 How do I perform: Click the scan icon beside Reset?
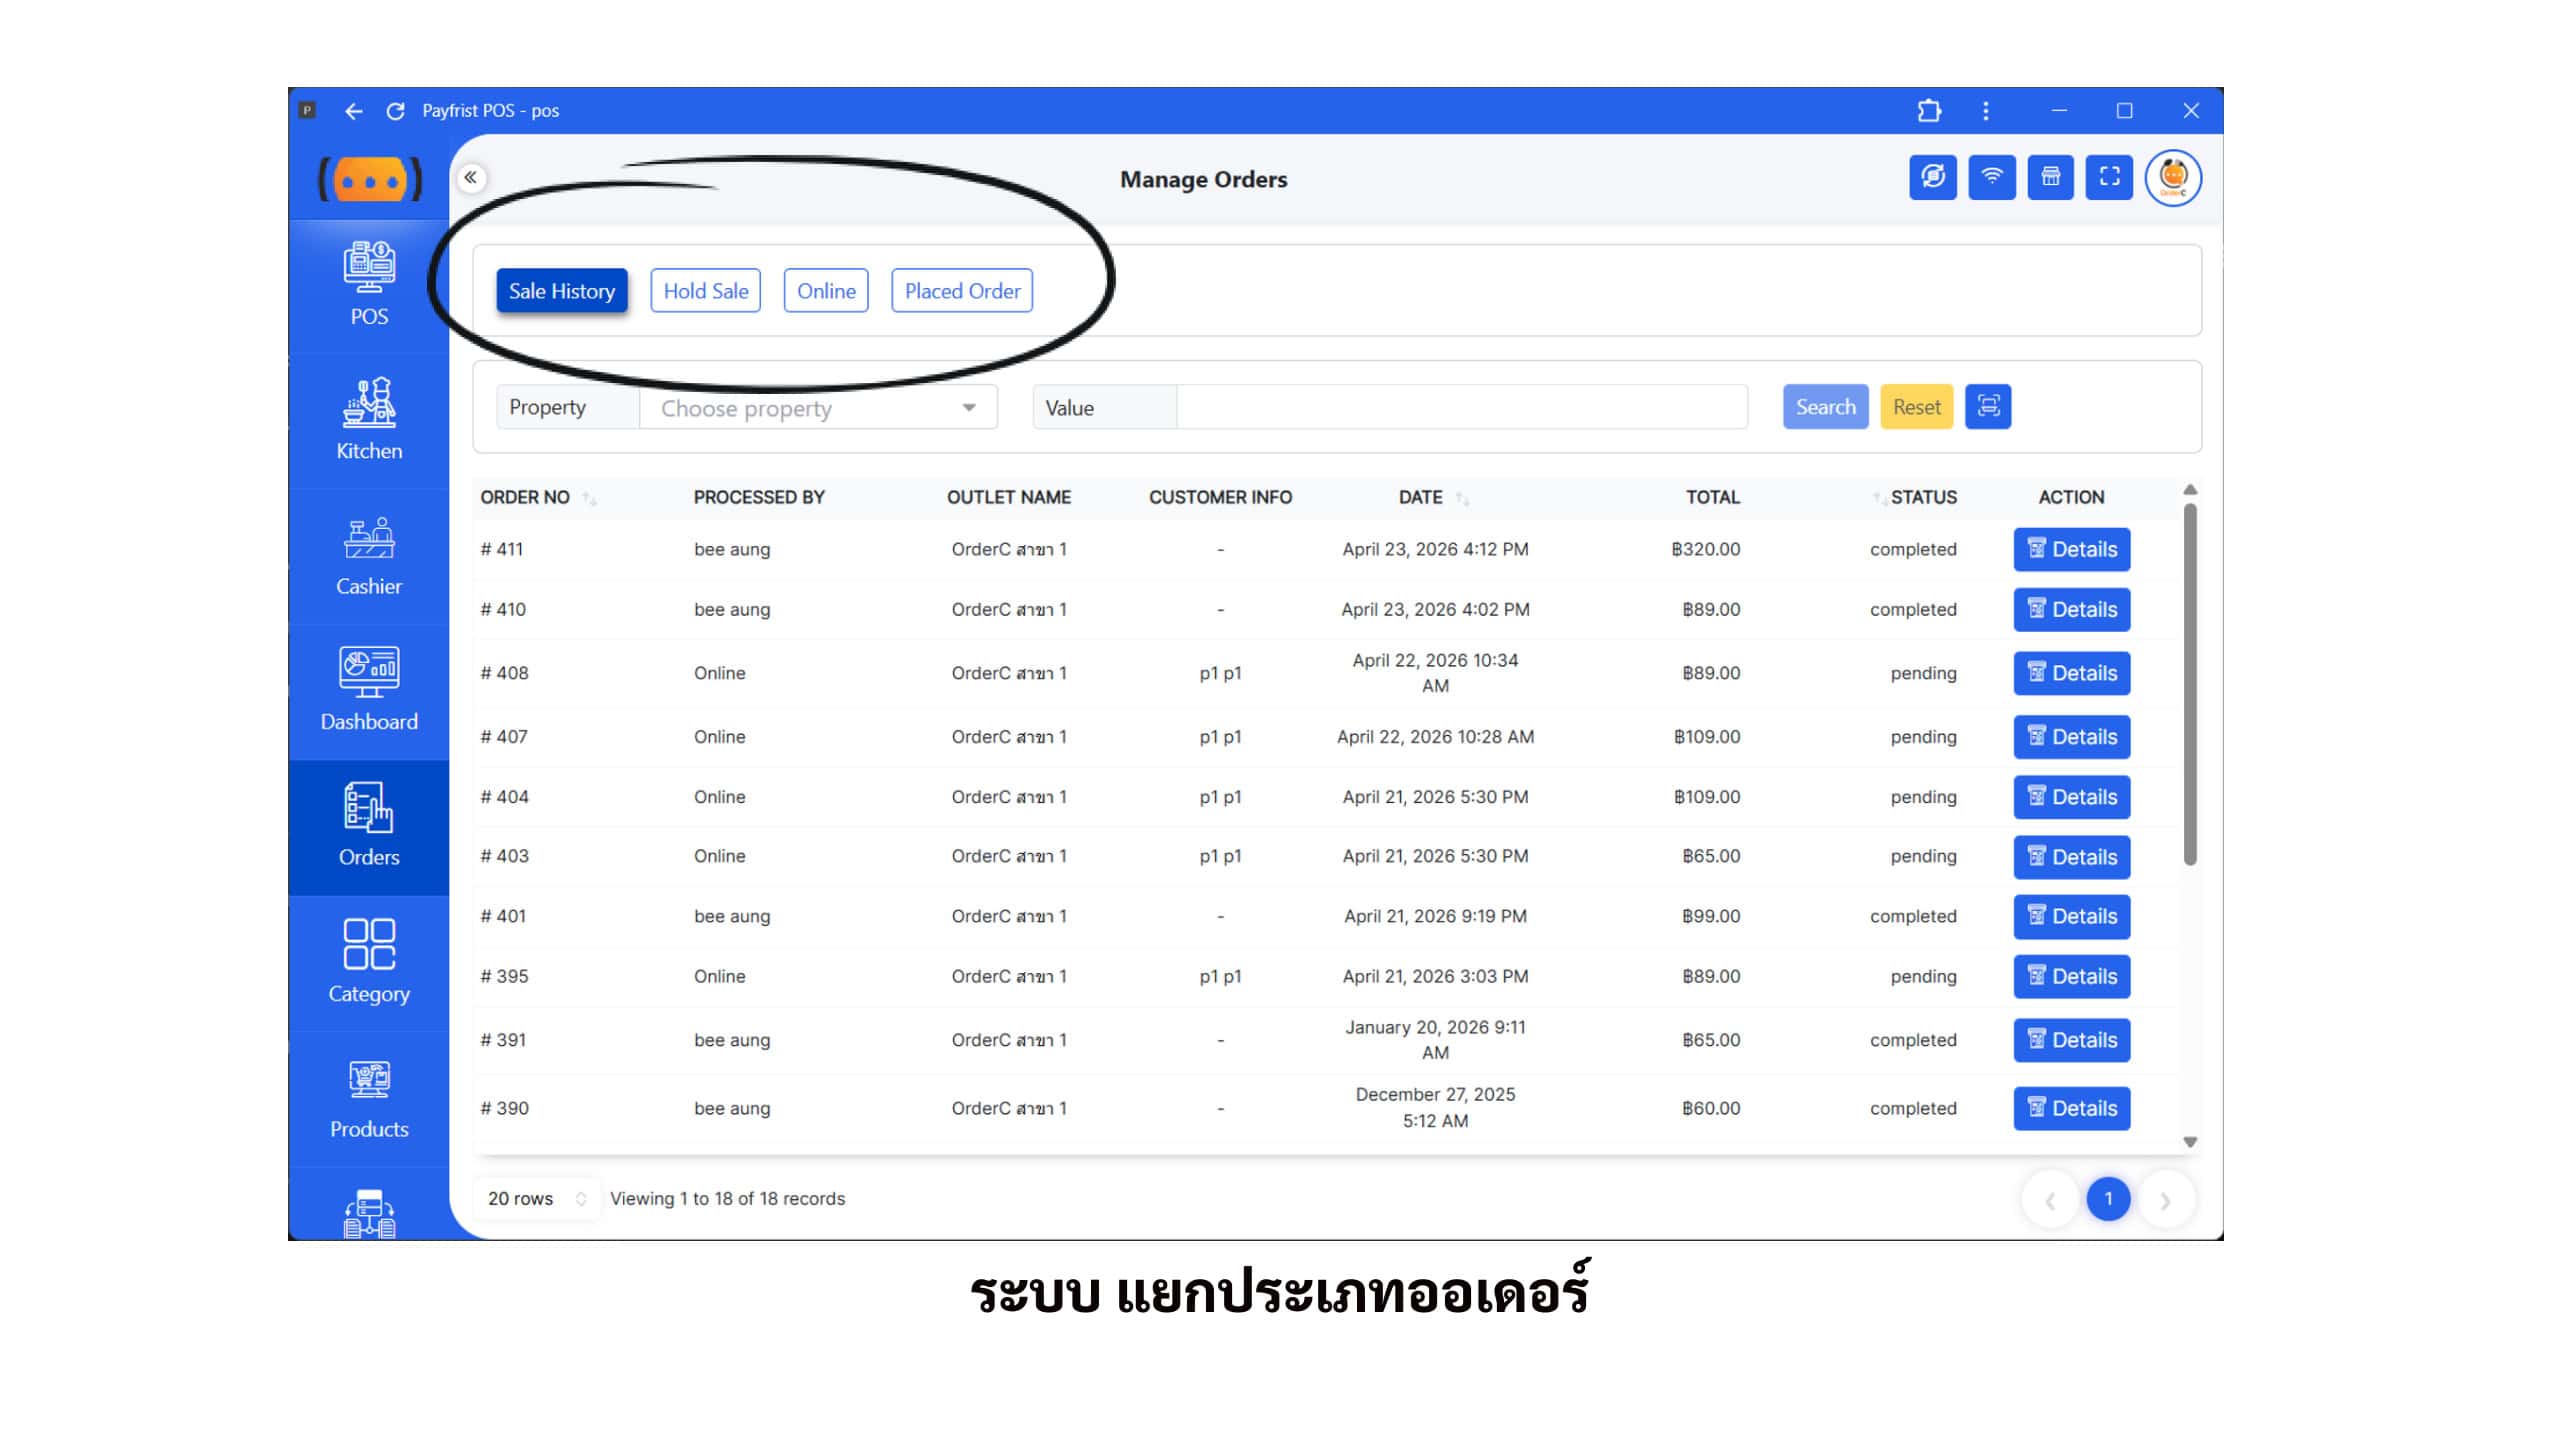click(1988, 407)
